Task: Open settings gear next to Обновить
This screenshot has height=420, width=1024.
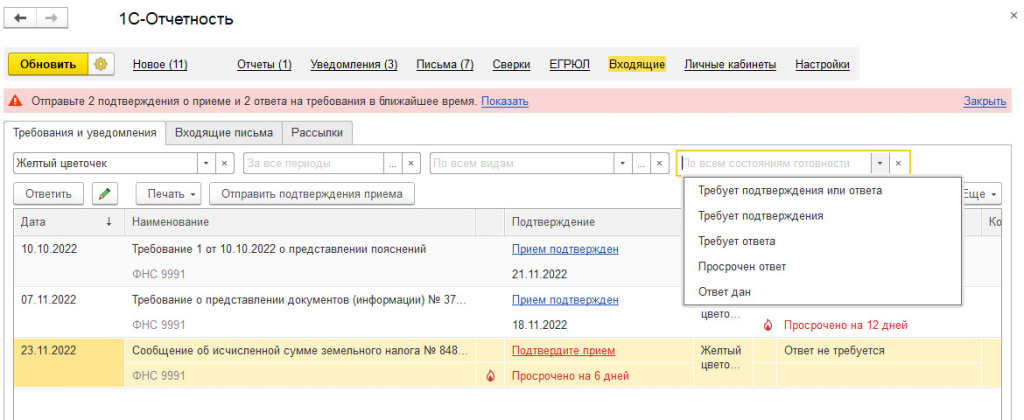Action: pyautogui.click(x=101, y=65)
